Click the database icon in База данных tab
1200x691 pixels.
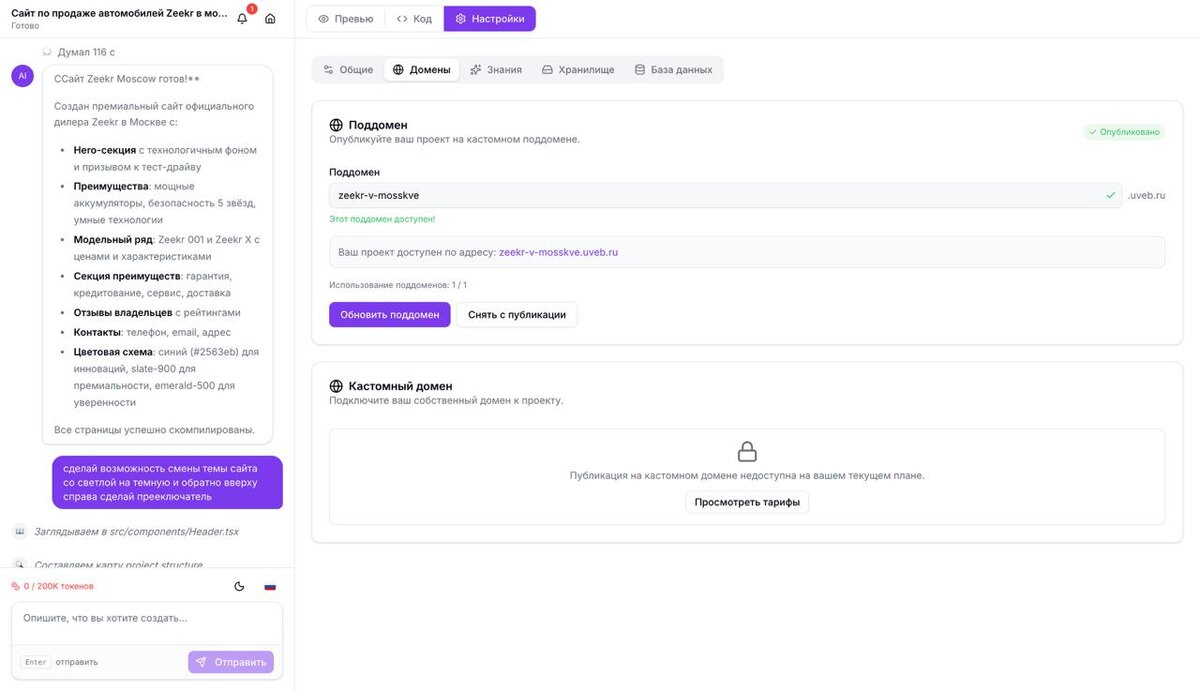pos(639,70)
